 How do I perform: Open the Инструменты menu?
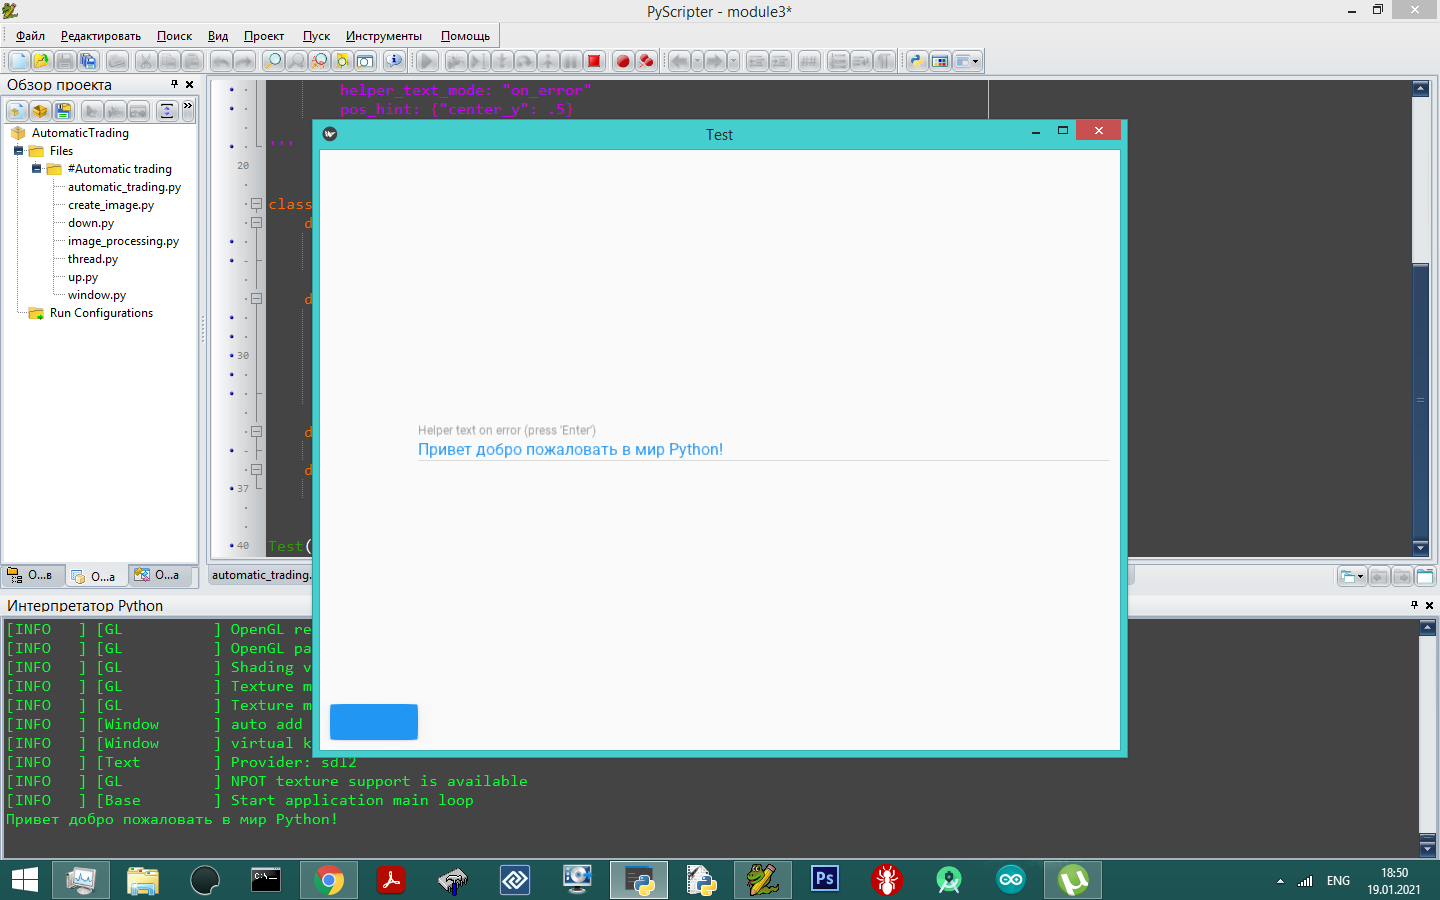[384, 36]
